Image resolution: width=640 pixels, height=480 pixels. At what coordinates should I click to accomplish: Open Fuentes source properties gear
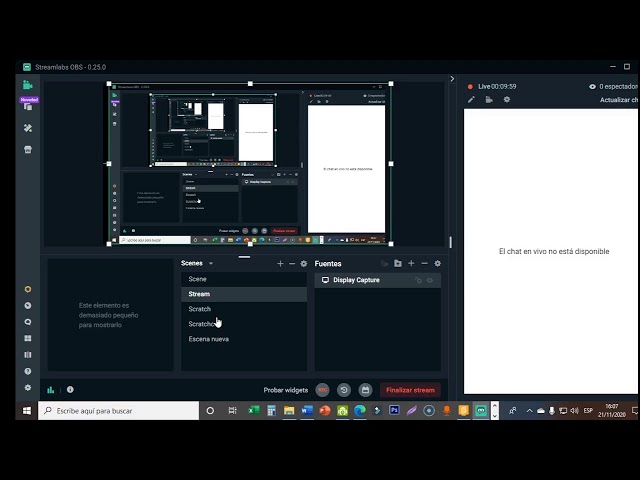[x=438, y=263]
